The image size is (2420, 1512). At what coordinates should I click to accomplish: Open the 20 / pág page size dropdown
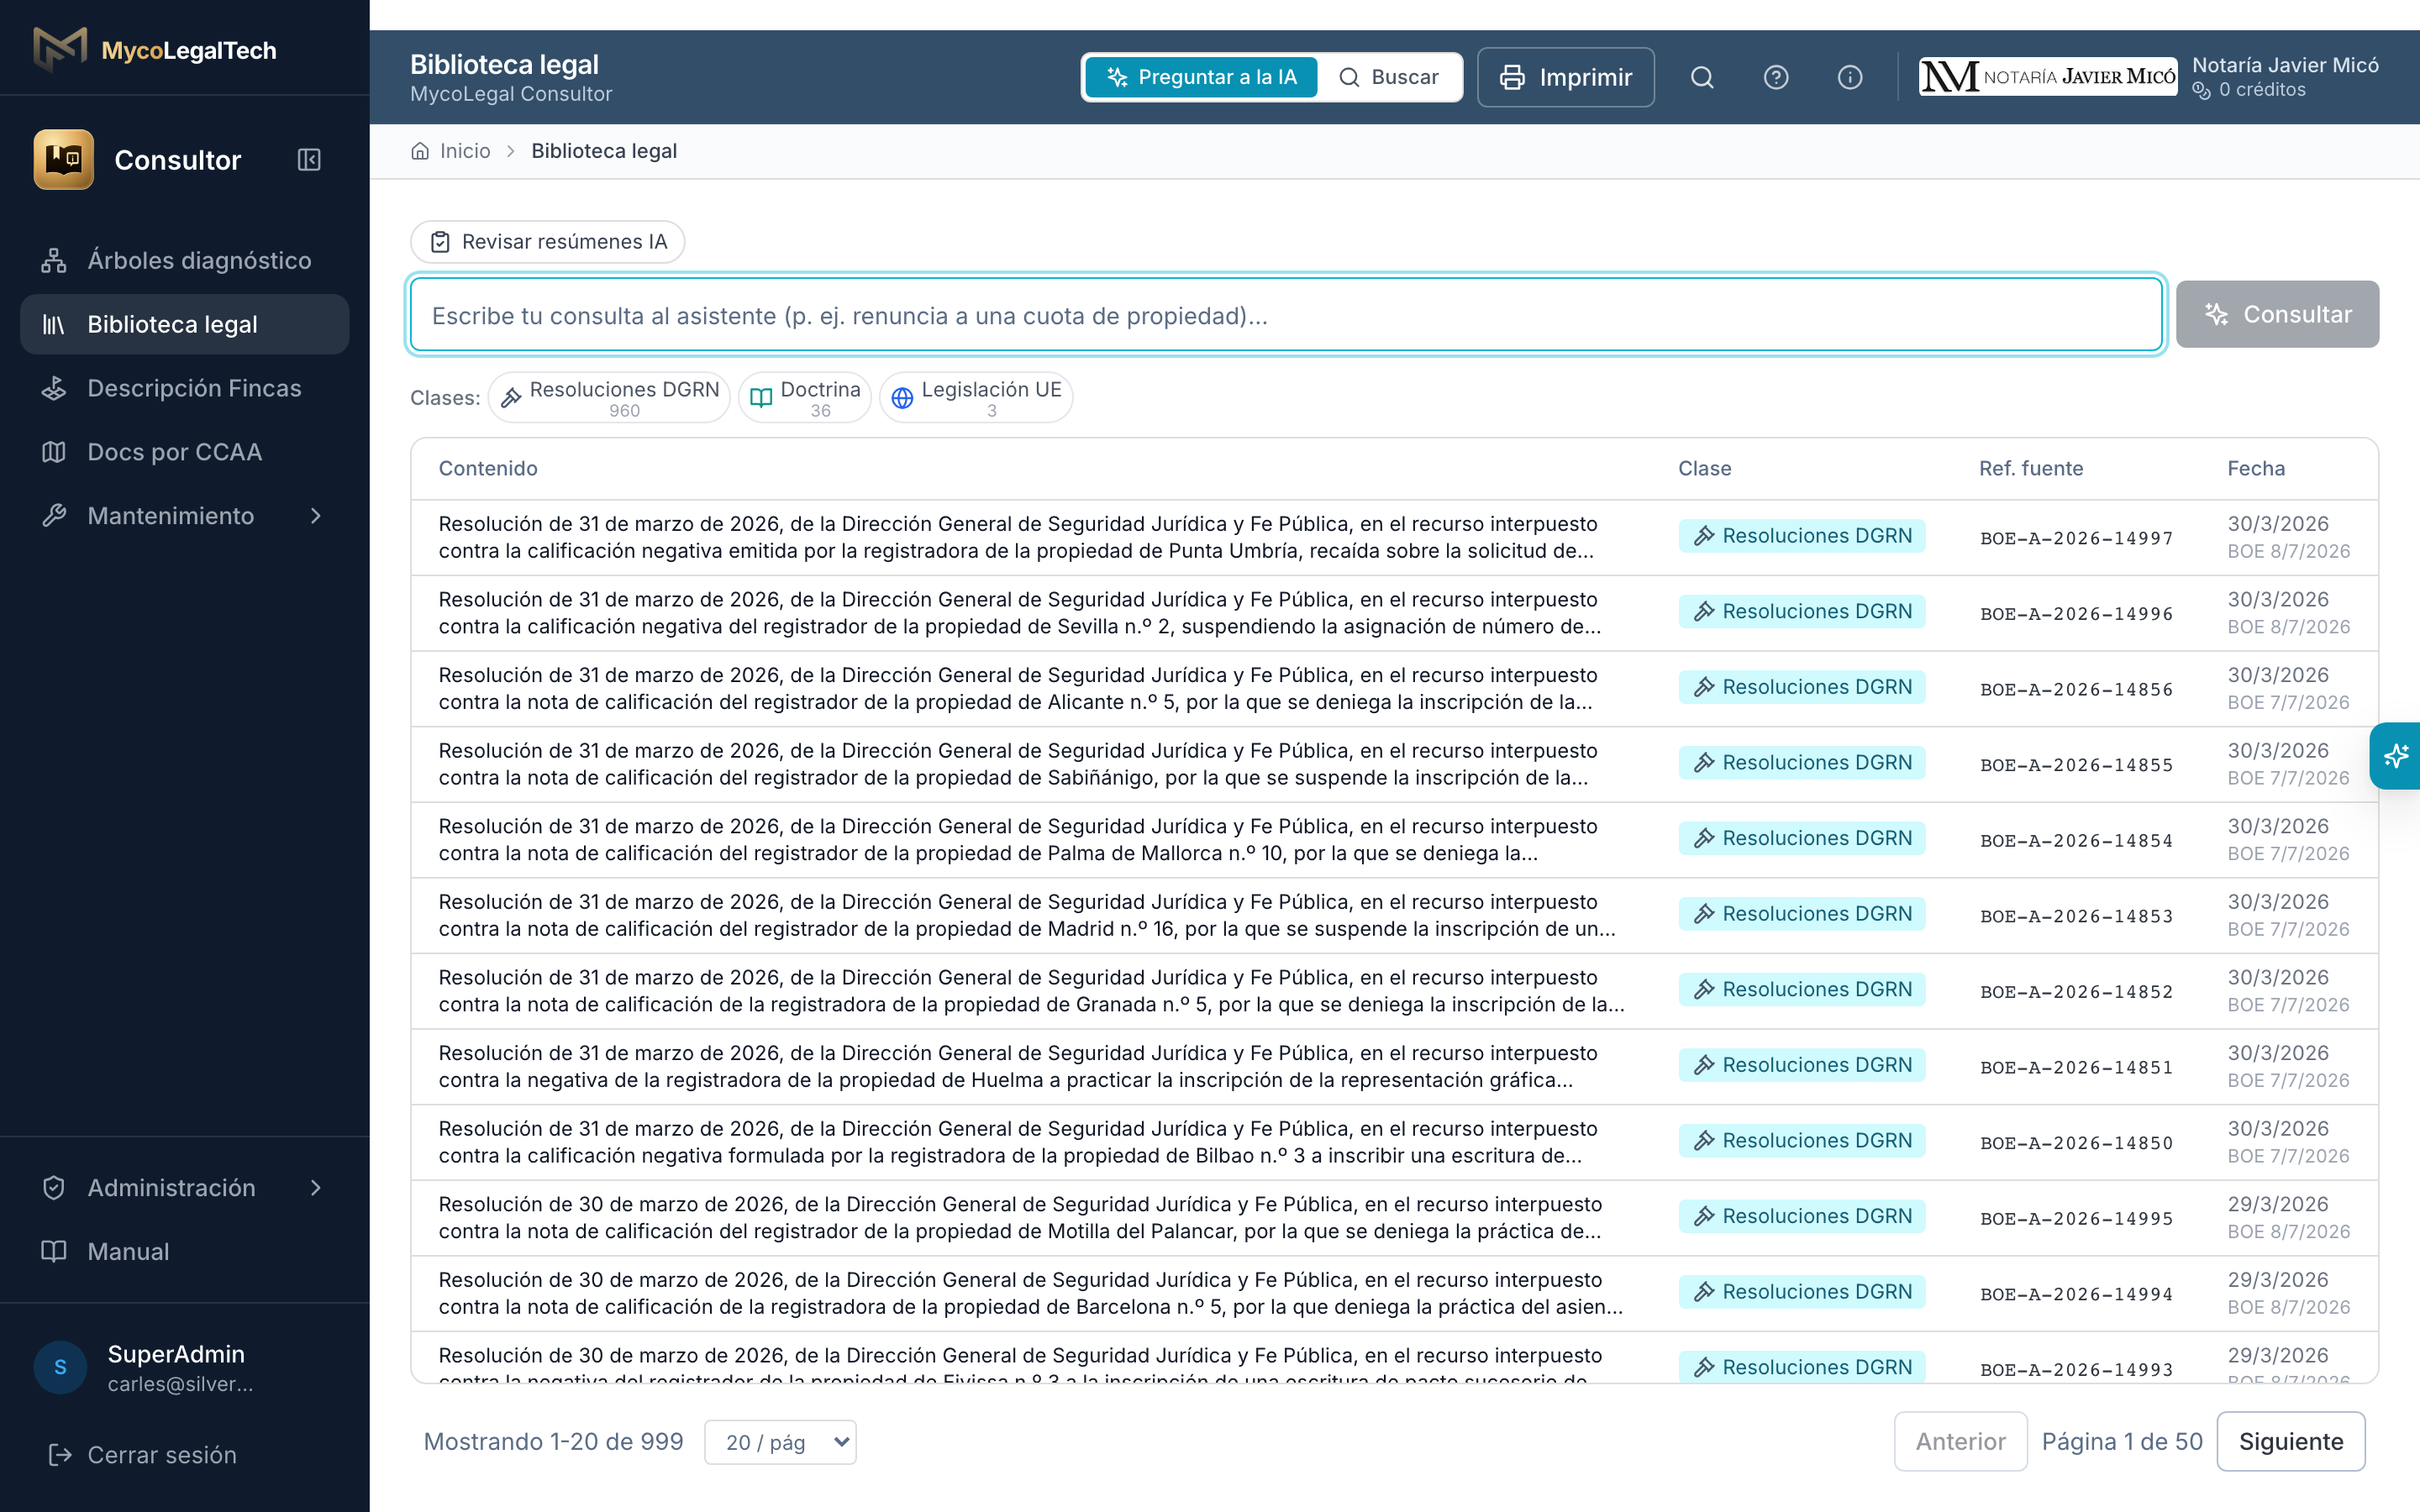[780, 1442]
